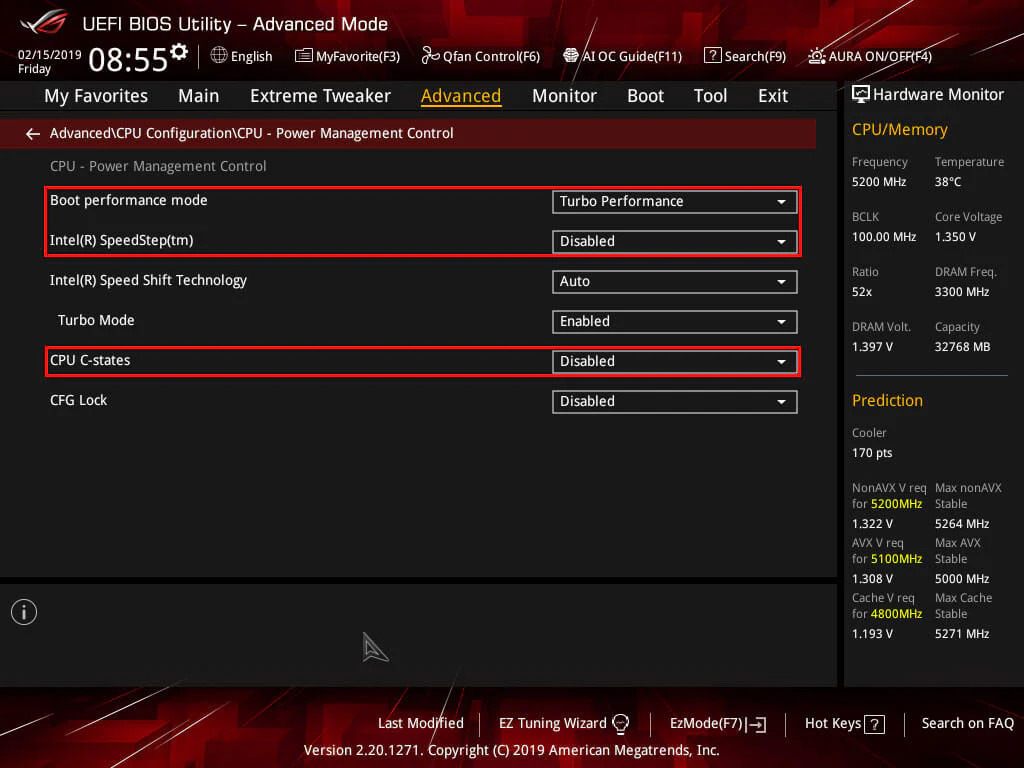The image size is (1024, 768).
Task: Switch to the Extreme Tweaker tab
Action: (320, 96)
